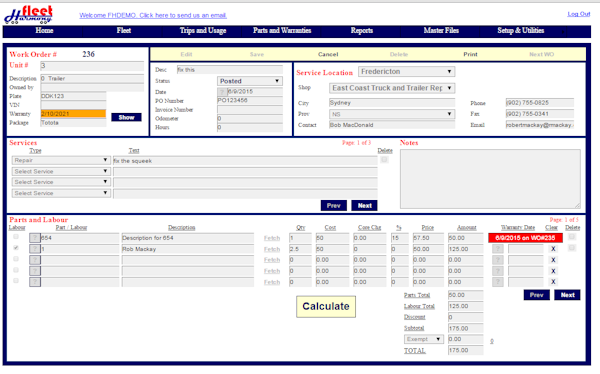The image size is (600, 374).
Task: Open the Trips and Usage menu
Action: point(203,31)
